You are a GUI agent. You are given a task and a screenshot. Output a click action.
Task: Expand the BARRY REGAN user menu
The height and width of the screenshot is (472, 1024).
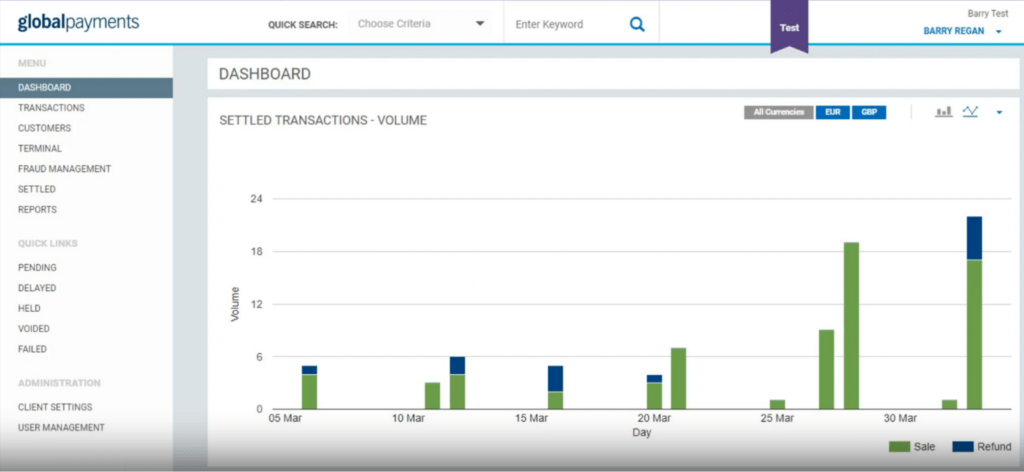[x=962, y=31]
